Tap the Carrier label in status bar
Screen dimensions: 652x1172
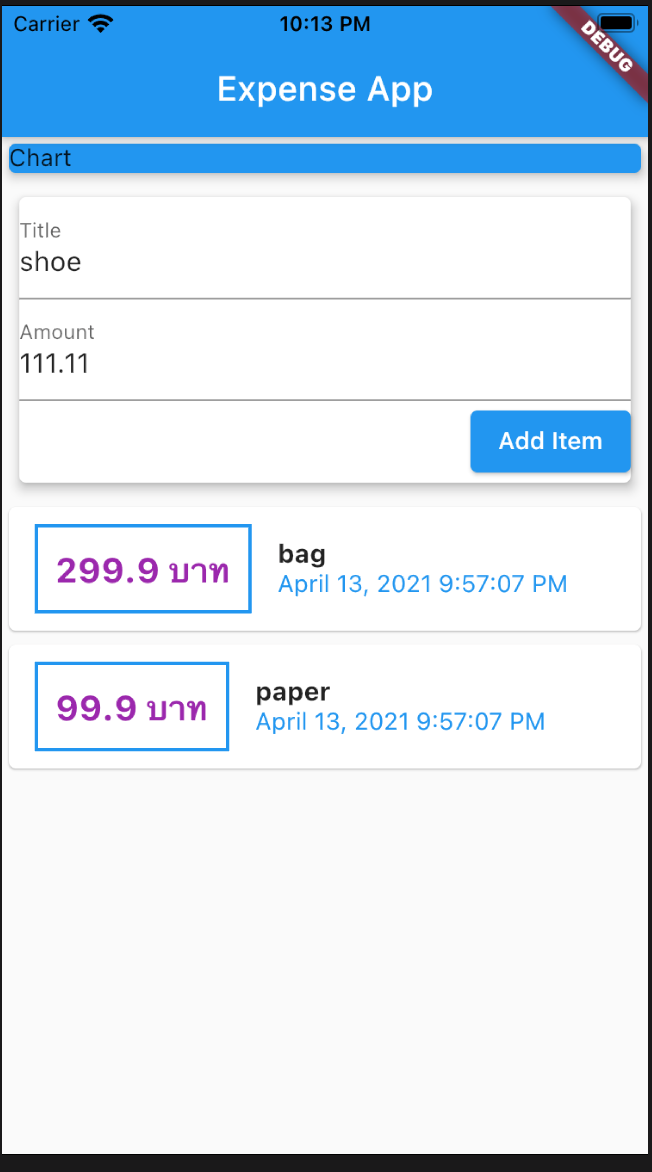[46, 24]
